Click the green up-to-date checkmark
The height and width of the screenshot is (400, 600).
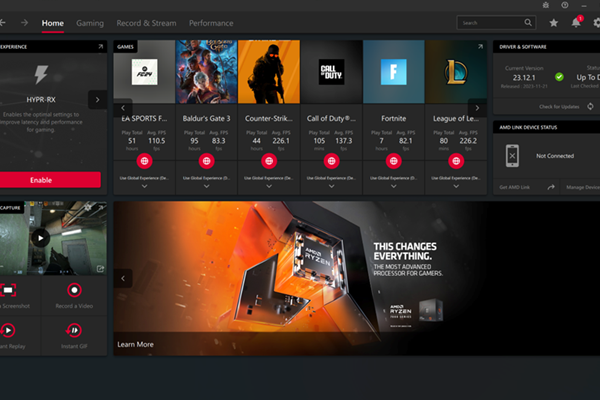coord(559,77)
